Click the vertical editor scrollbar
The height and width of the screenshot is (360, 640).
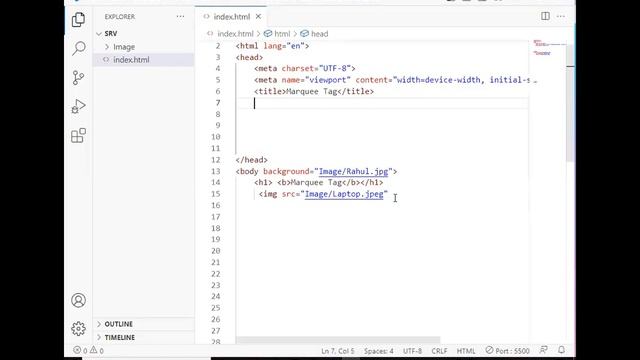571,102
